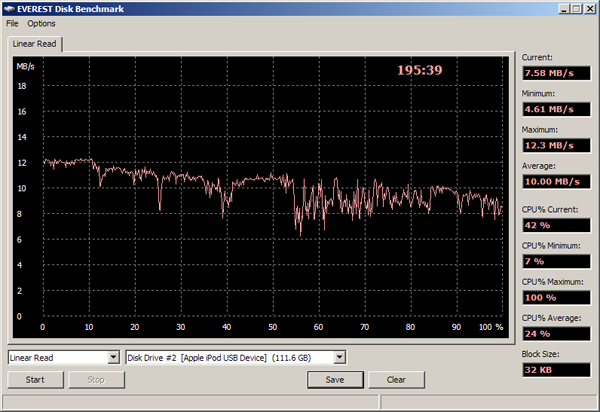Select the Linear Read tab
This screenshot has height=412, width=600.
34,44
